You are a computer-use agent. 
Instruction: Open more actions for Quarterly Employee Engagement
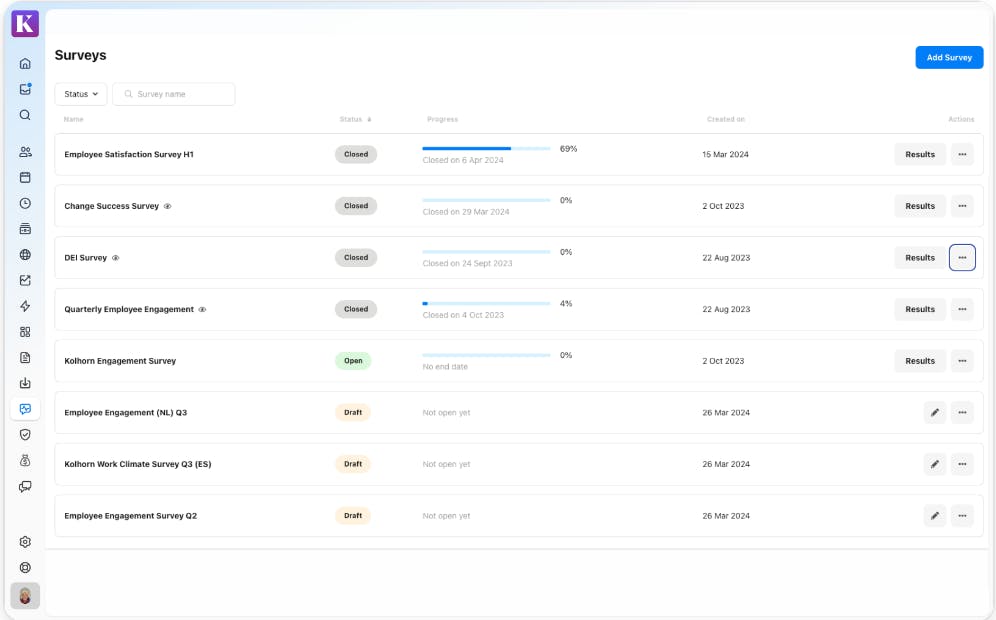(962, 309)
